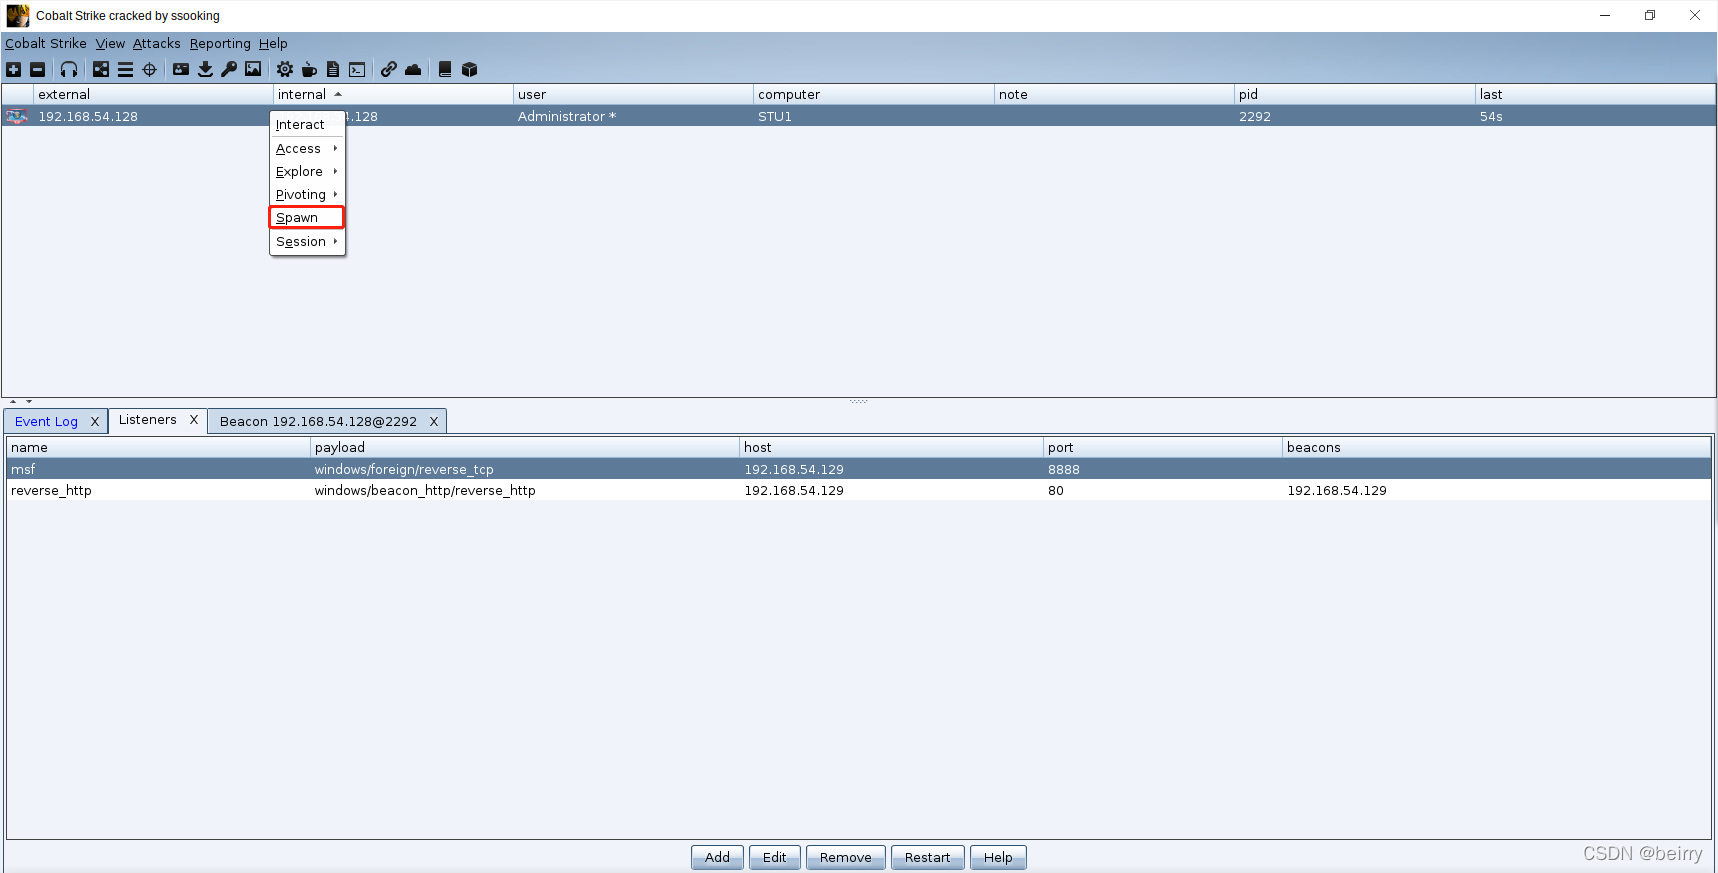Click the Remove listener button

pyautogui.click(x=846, y=857)
